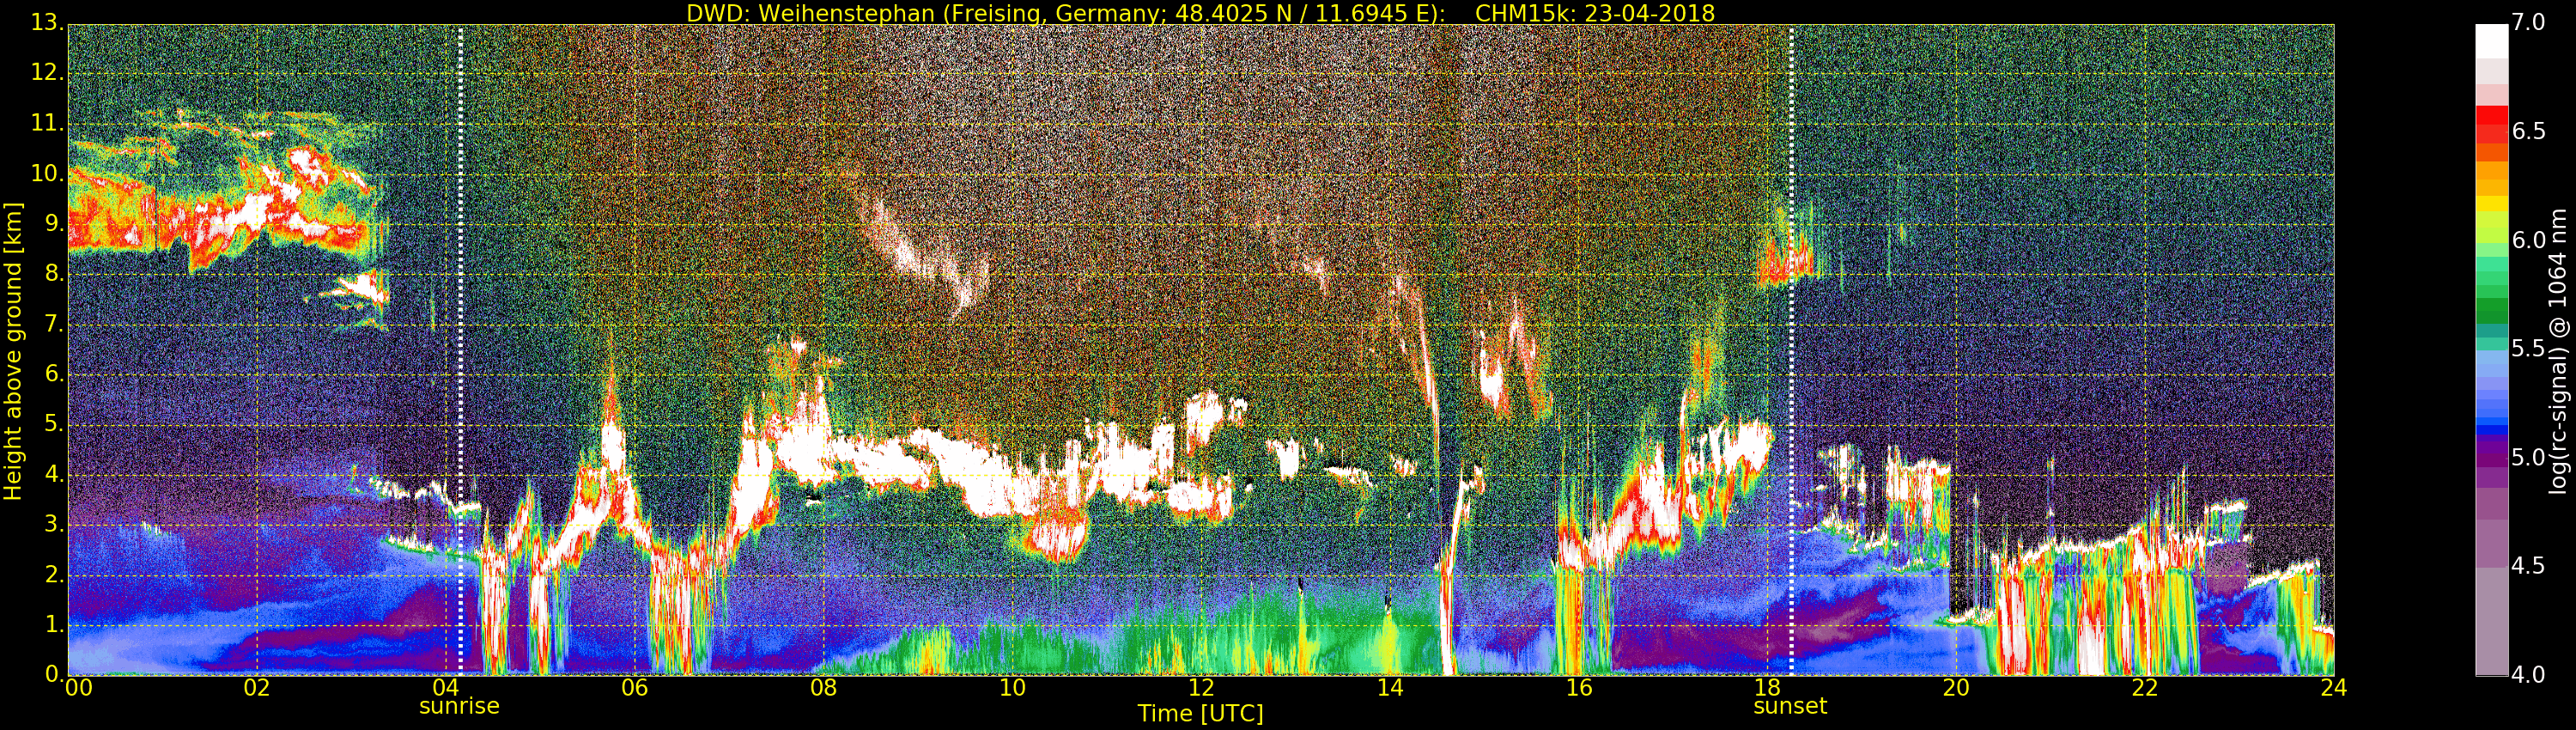
Task: Select the "CHM15k: 23-04-2018" text in the title
Action: tap(1595, 13)
